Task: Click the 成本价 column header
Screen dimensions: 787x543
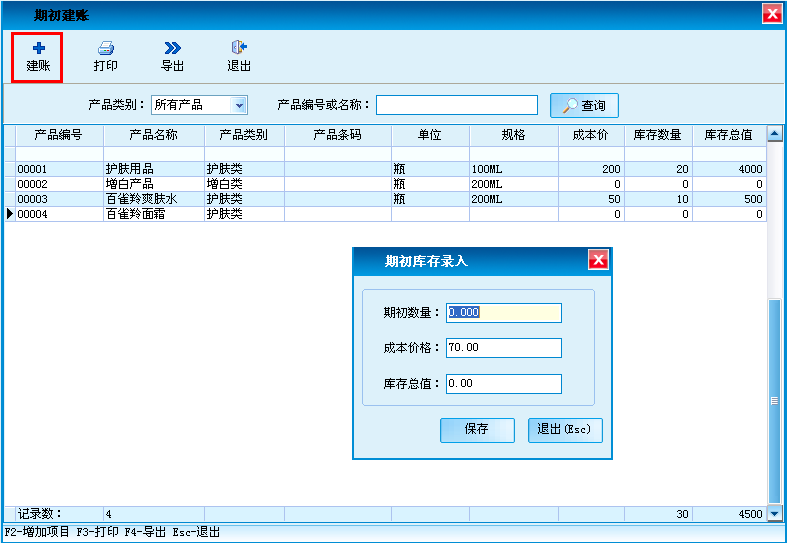Action: 590,134
